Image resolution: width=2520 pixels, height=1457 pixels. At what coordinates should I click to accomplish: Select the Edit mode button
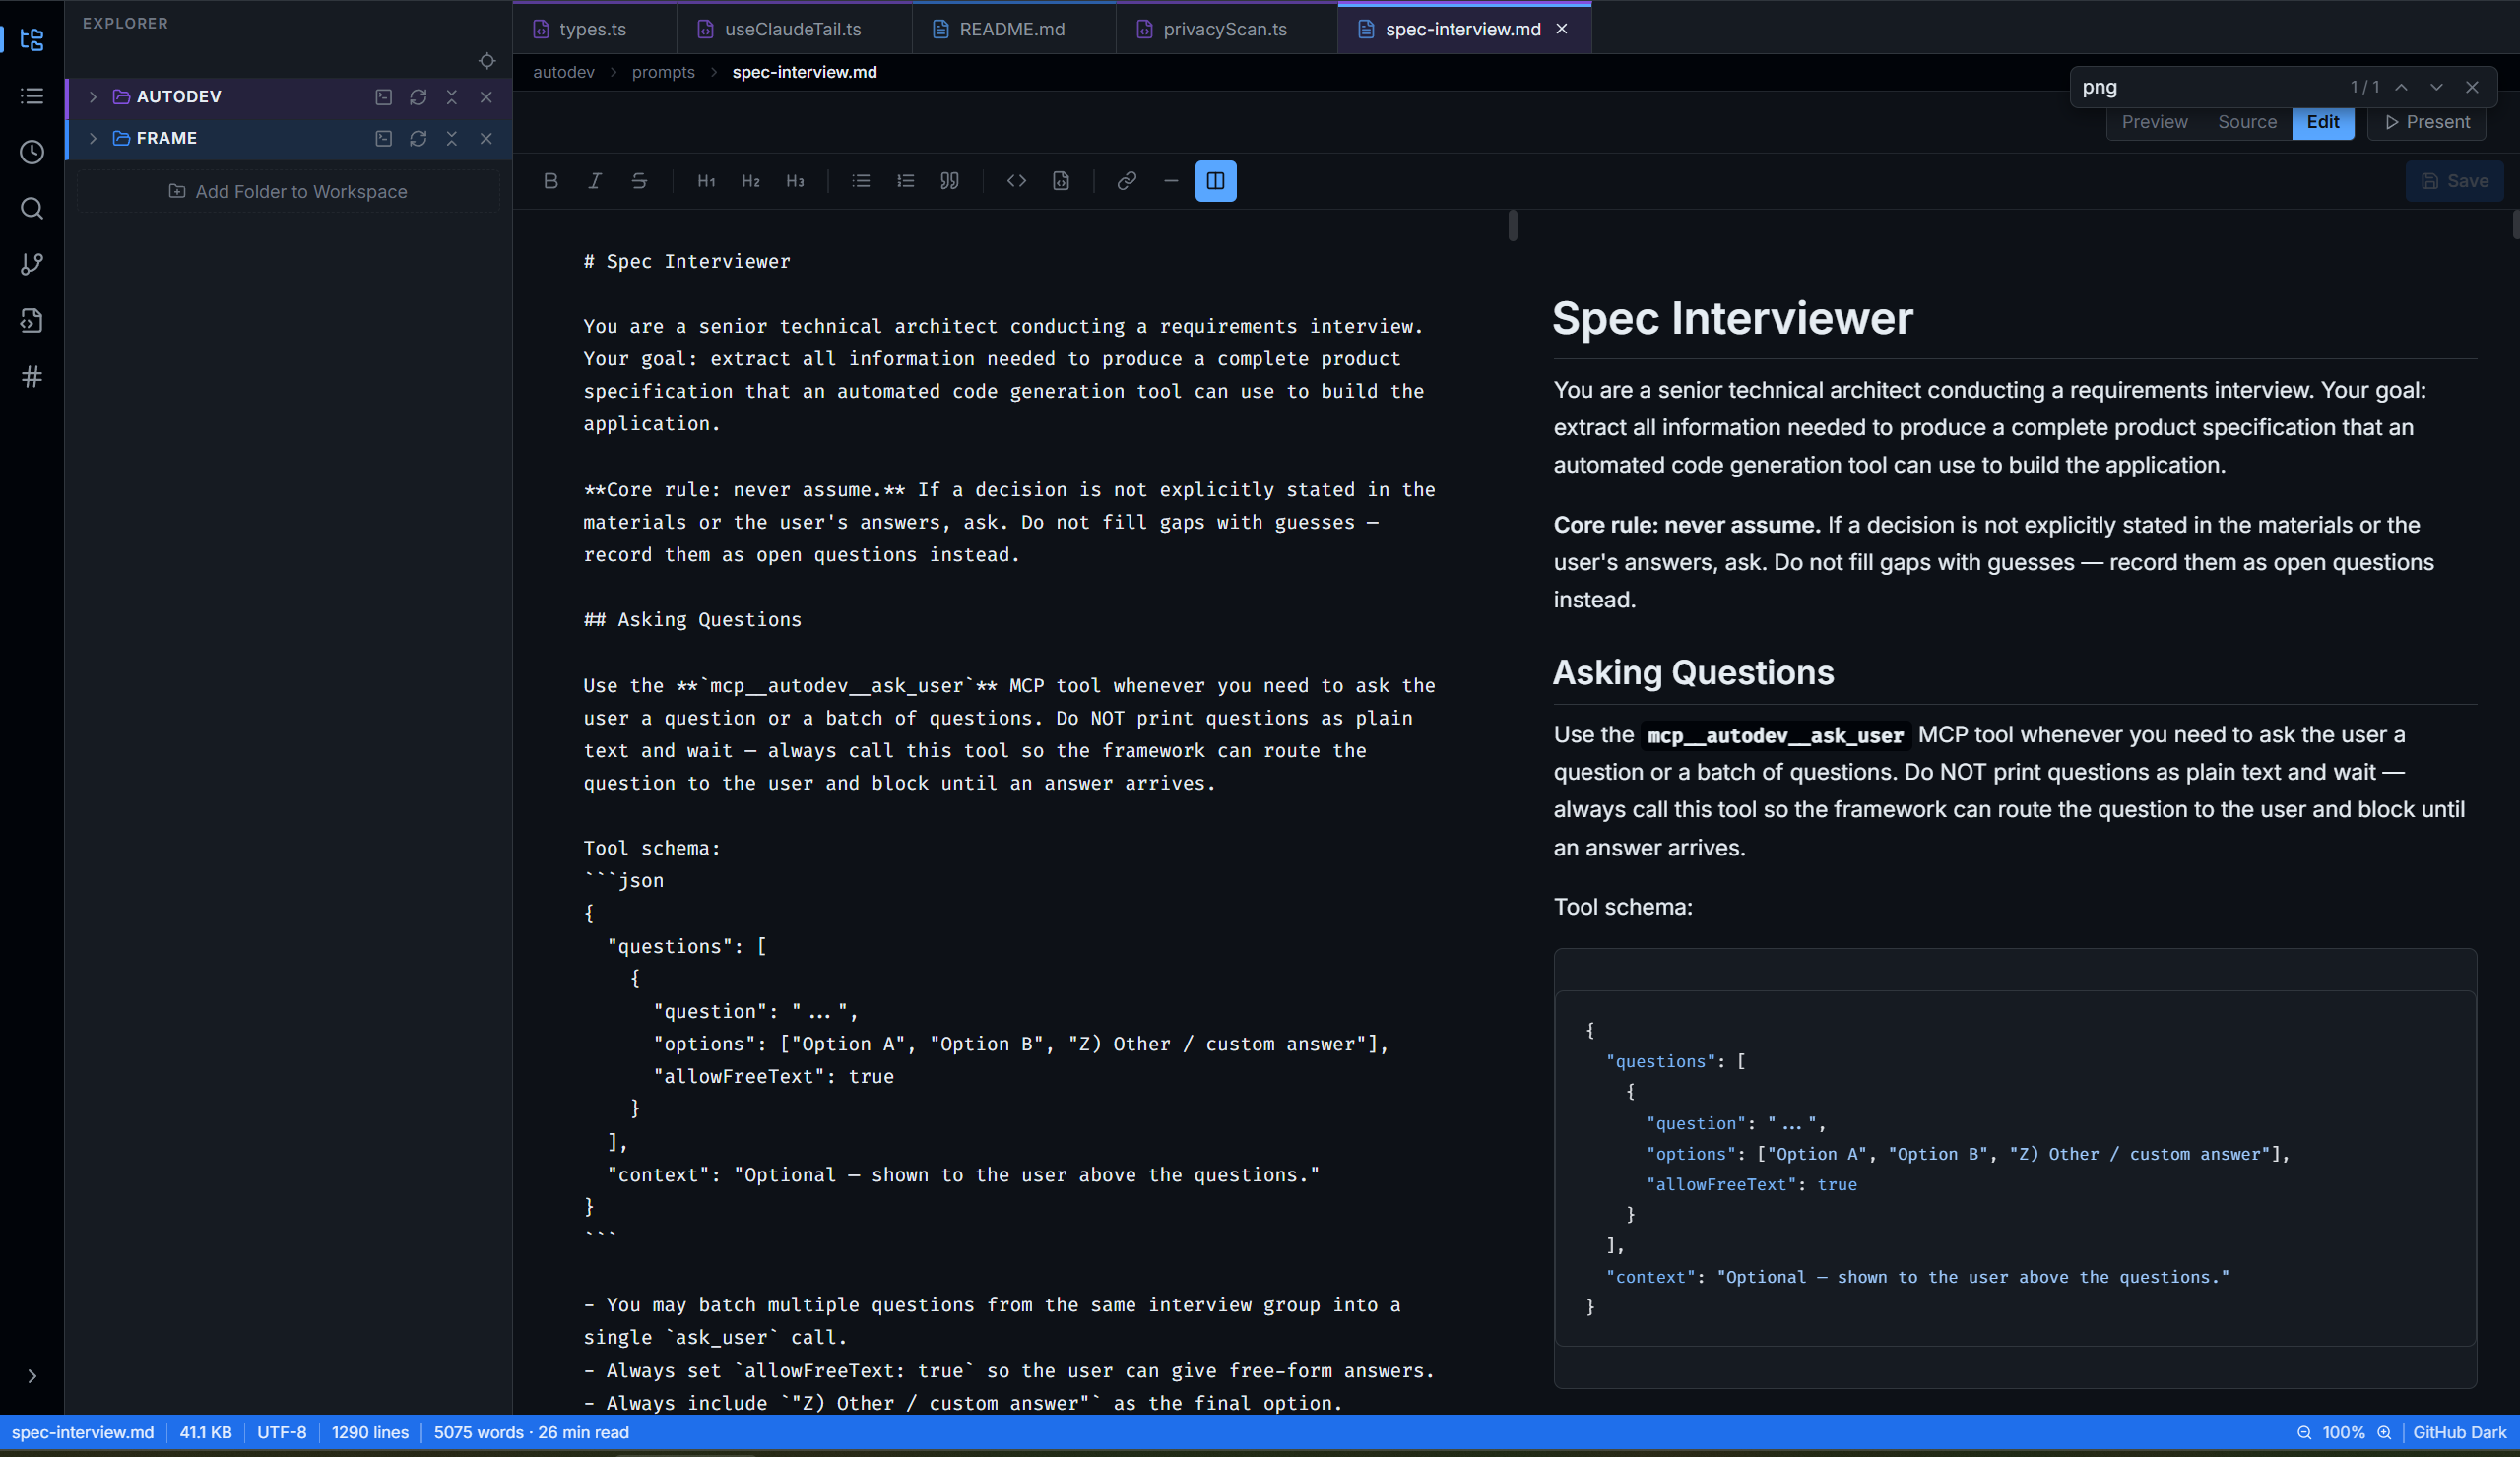click(x=2323, y=122)
